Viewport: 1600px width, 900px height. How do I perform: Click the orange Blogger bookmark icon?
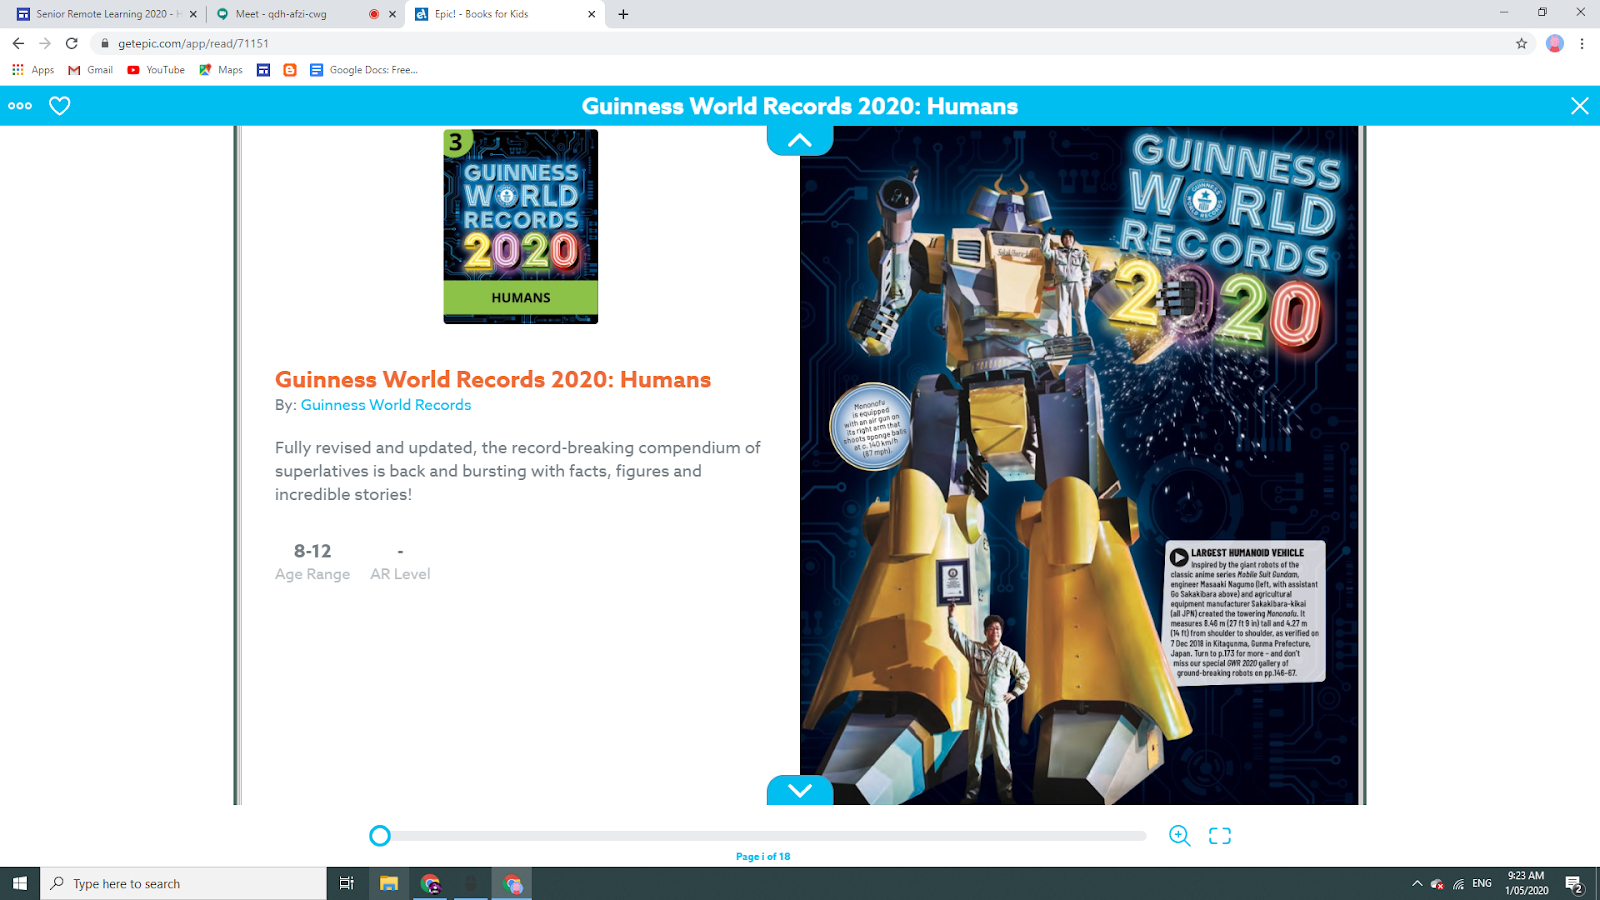(x=290, y=70)
